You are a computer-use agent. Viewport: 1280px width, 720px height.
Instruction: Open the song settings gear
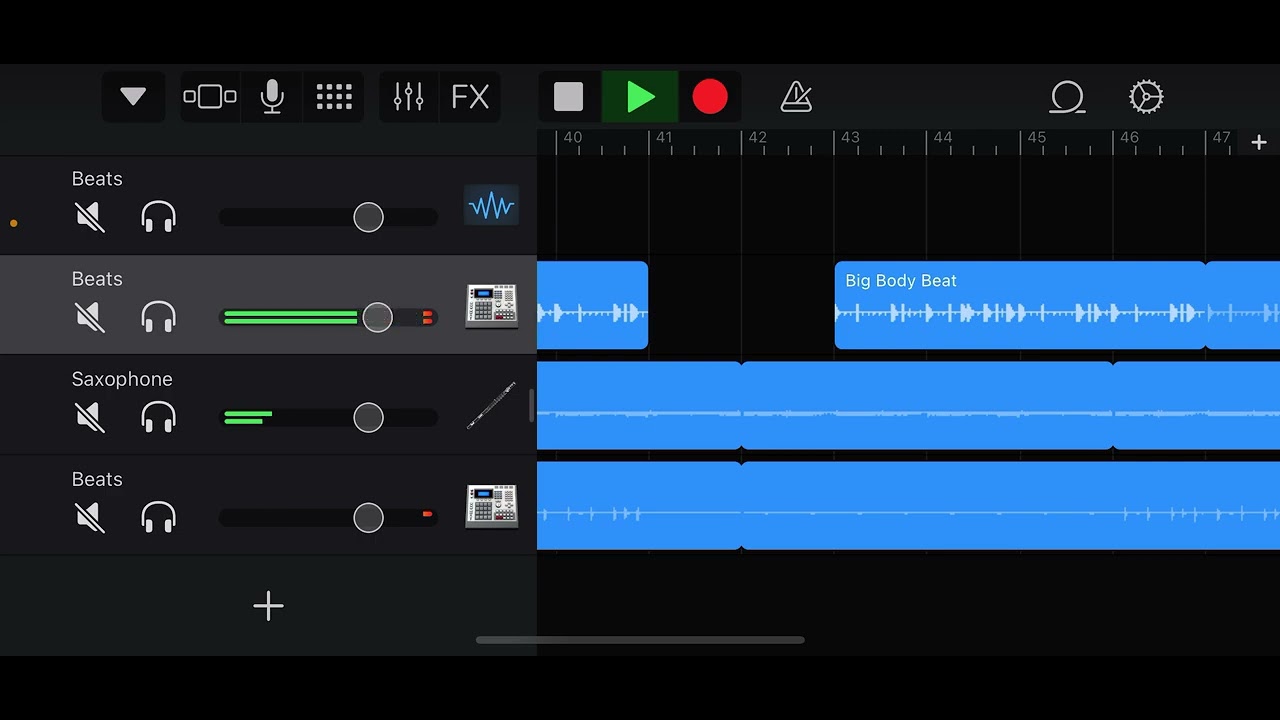click(x=1146, y=97)
